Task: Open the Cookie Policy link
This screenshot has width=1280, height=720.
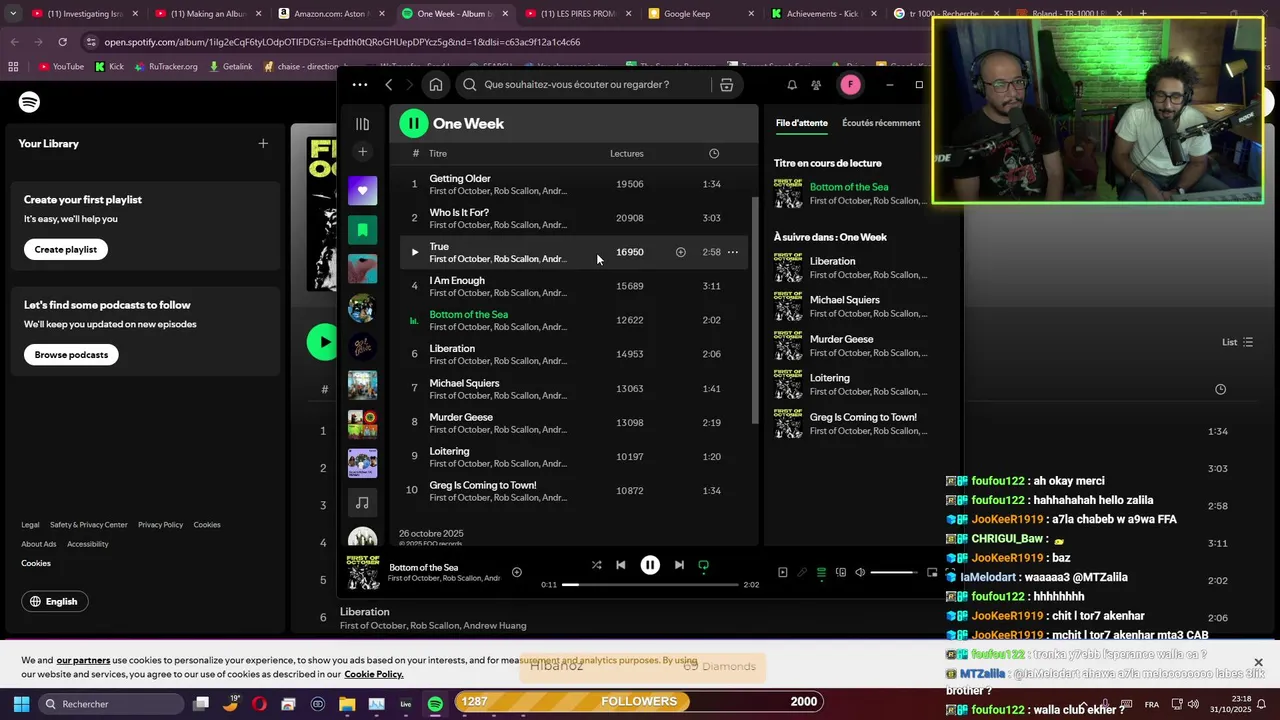Action: click(374, 674)
